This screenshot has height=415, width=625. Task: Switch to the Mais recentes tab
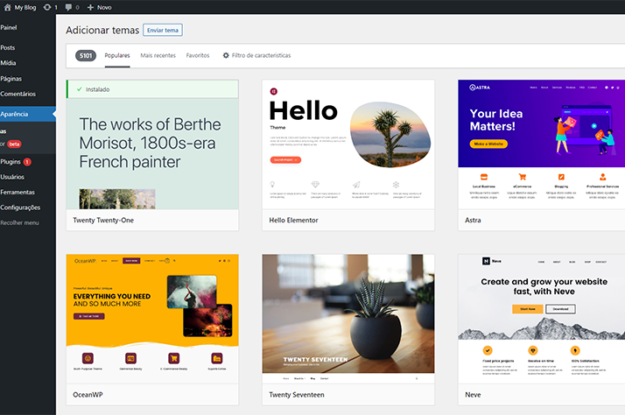(x=158, y=55)
